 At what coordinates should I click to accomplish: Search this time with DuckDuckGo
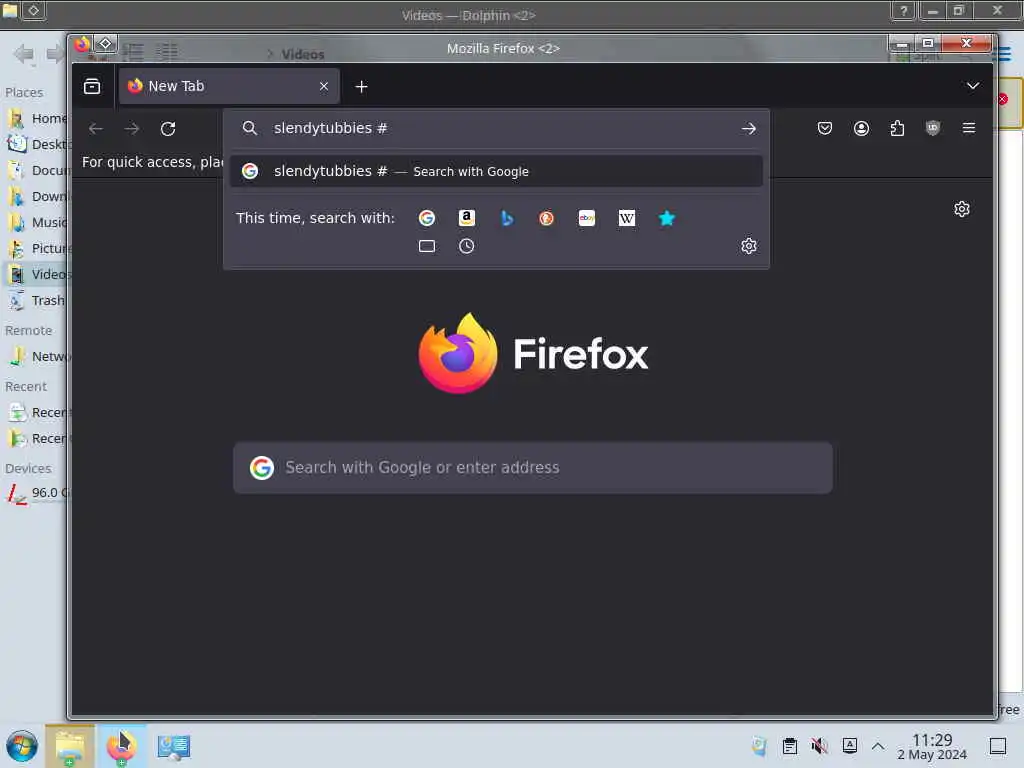pyautogui.click(x=547, y=218)
